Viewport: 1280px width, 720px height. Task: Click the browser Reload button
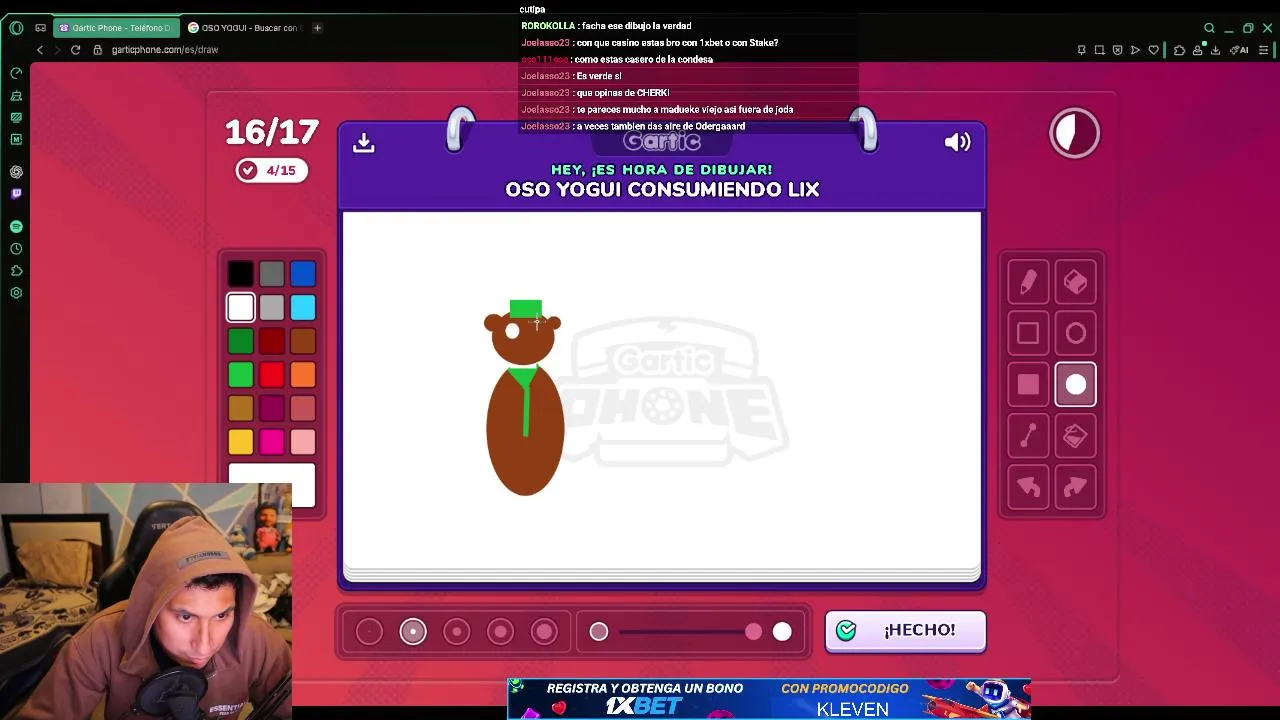(x=75, y=50)
